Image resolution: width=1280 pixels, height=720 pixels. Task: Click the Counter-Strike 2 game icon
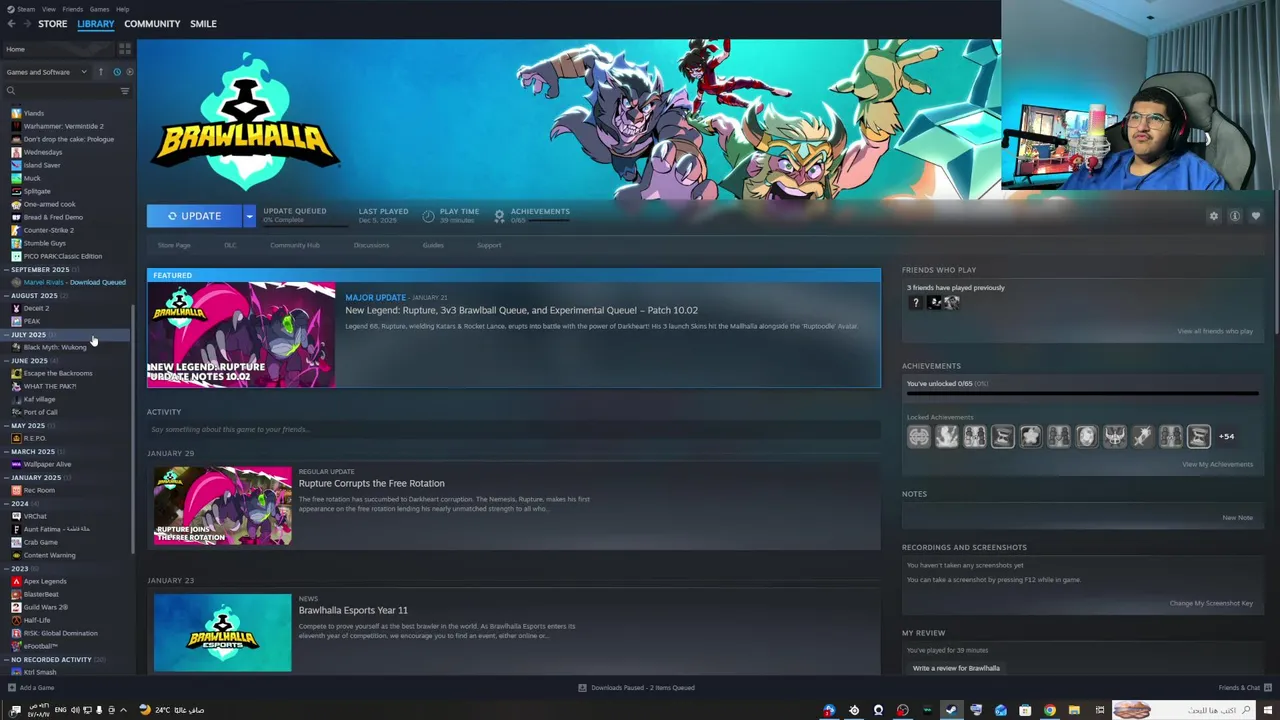click(x=16, y=230)
